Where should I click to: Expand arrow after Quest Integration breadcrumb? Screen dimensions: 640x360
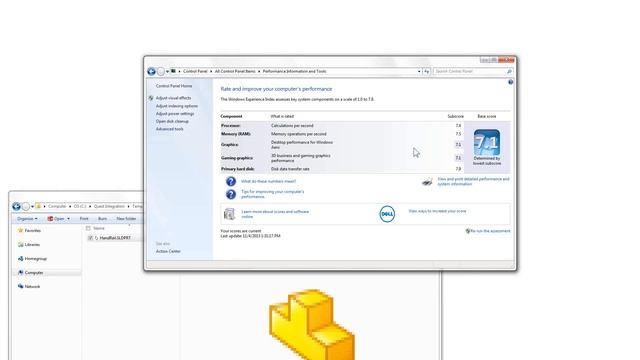coord(128,207)
